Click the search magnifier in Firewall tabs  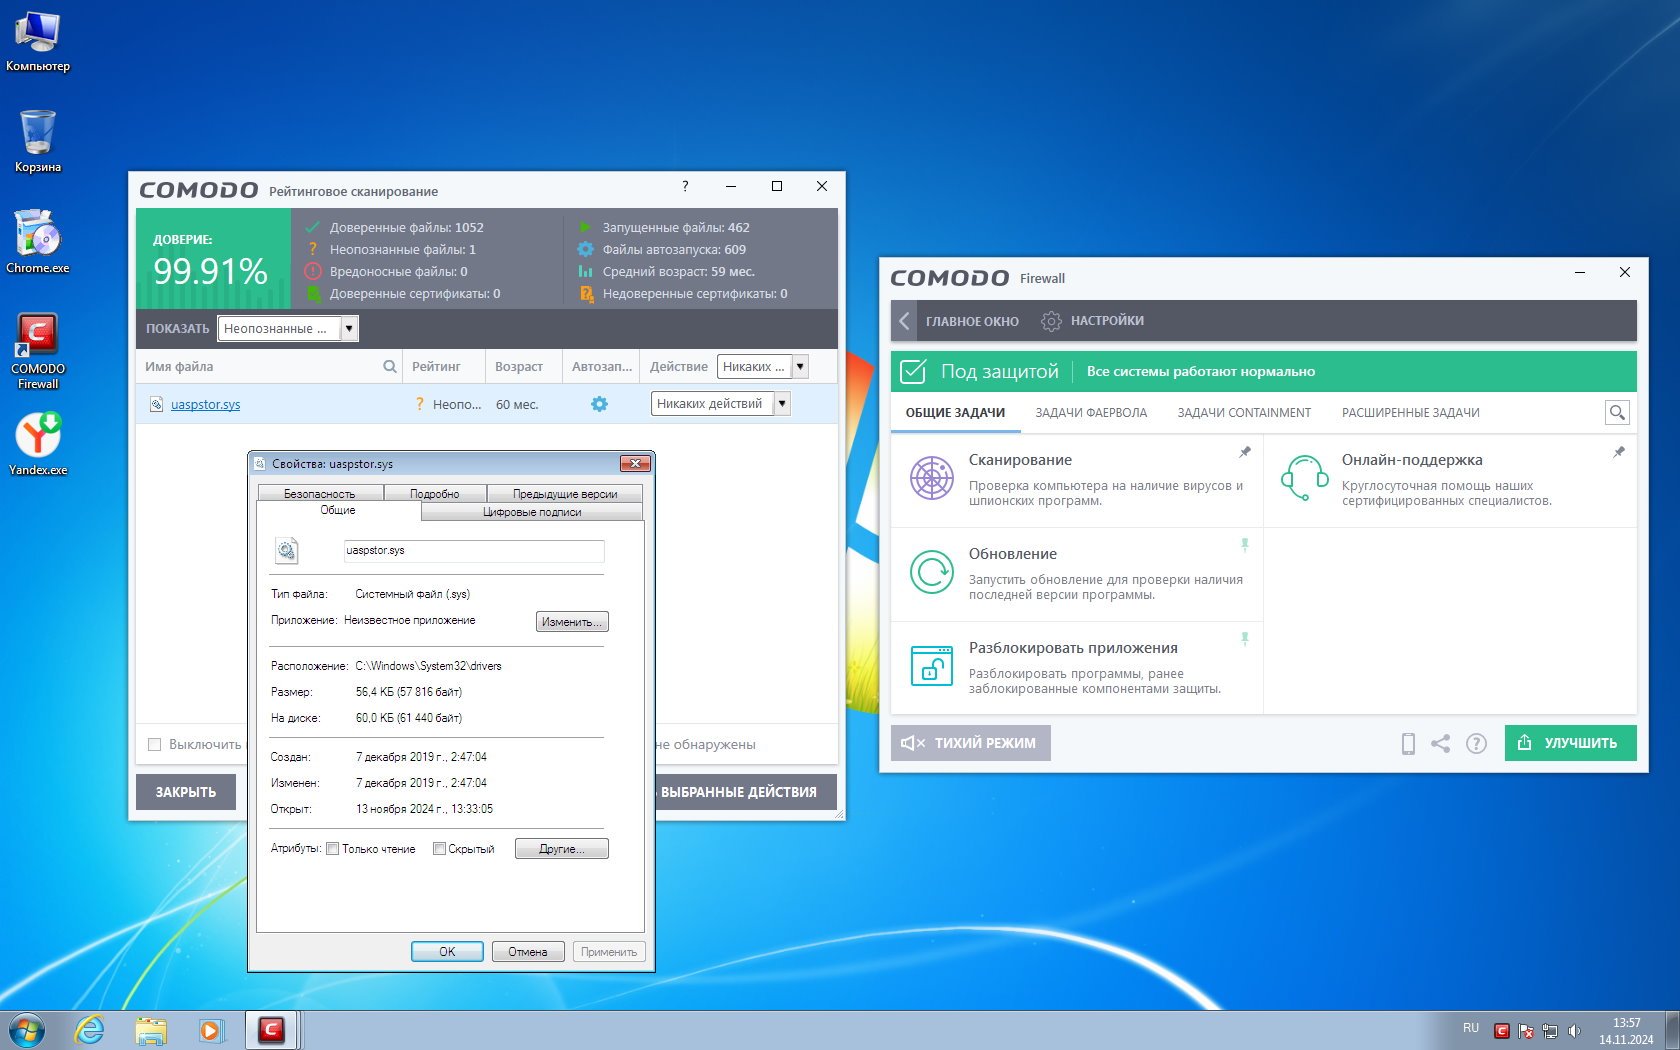point(1616,412)
